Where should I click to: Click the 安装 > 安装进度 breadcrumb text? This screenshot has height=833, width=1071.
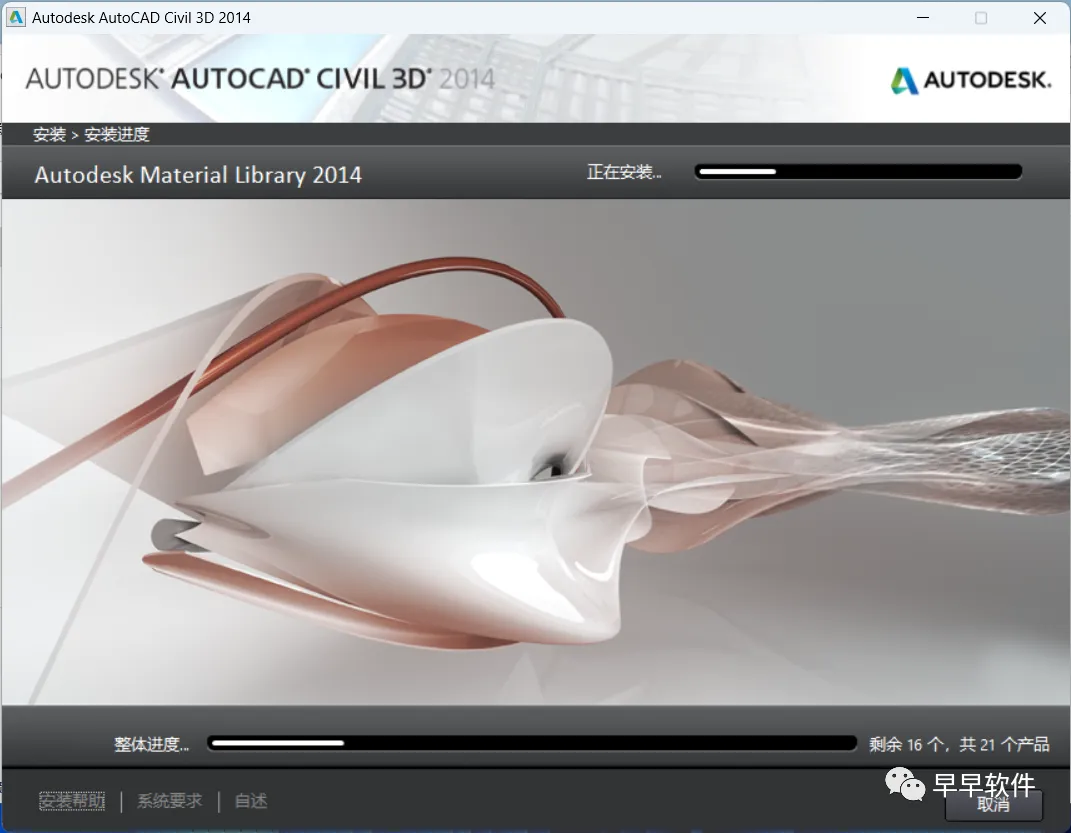[91, 134]
